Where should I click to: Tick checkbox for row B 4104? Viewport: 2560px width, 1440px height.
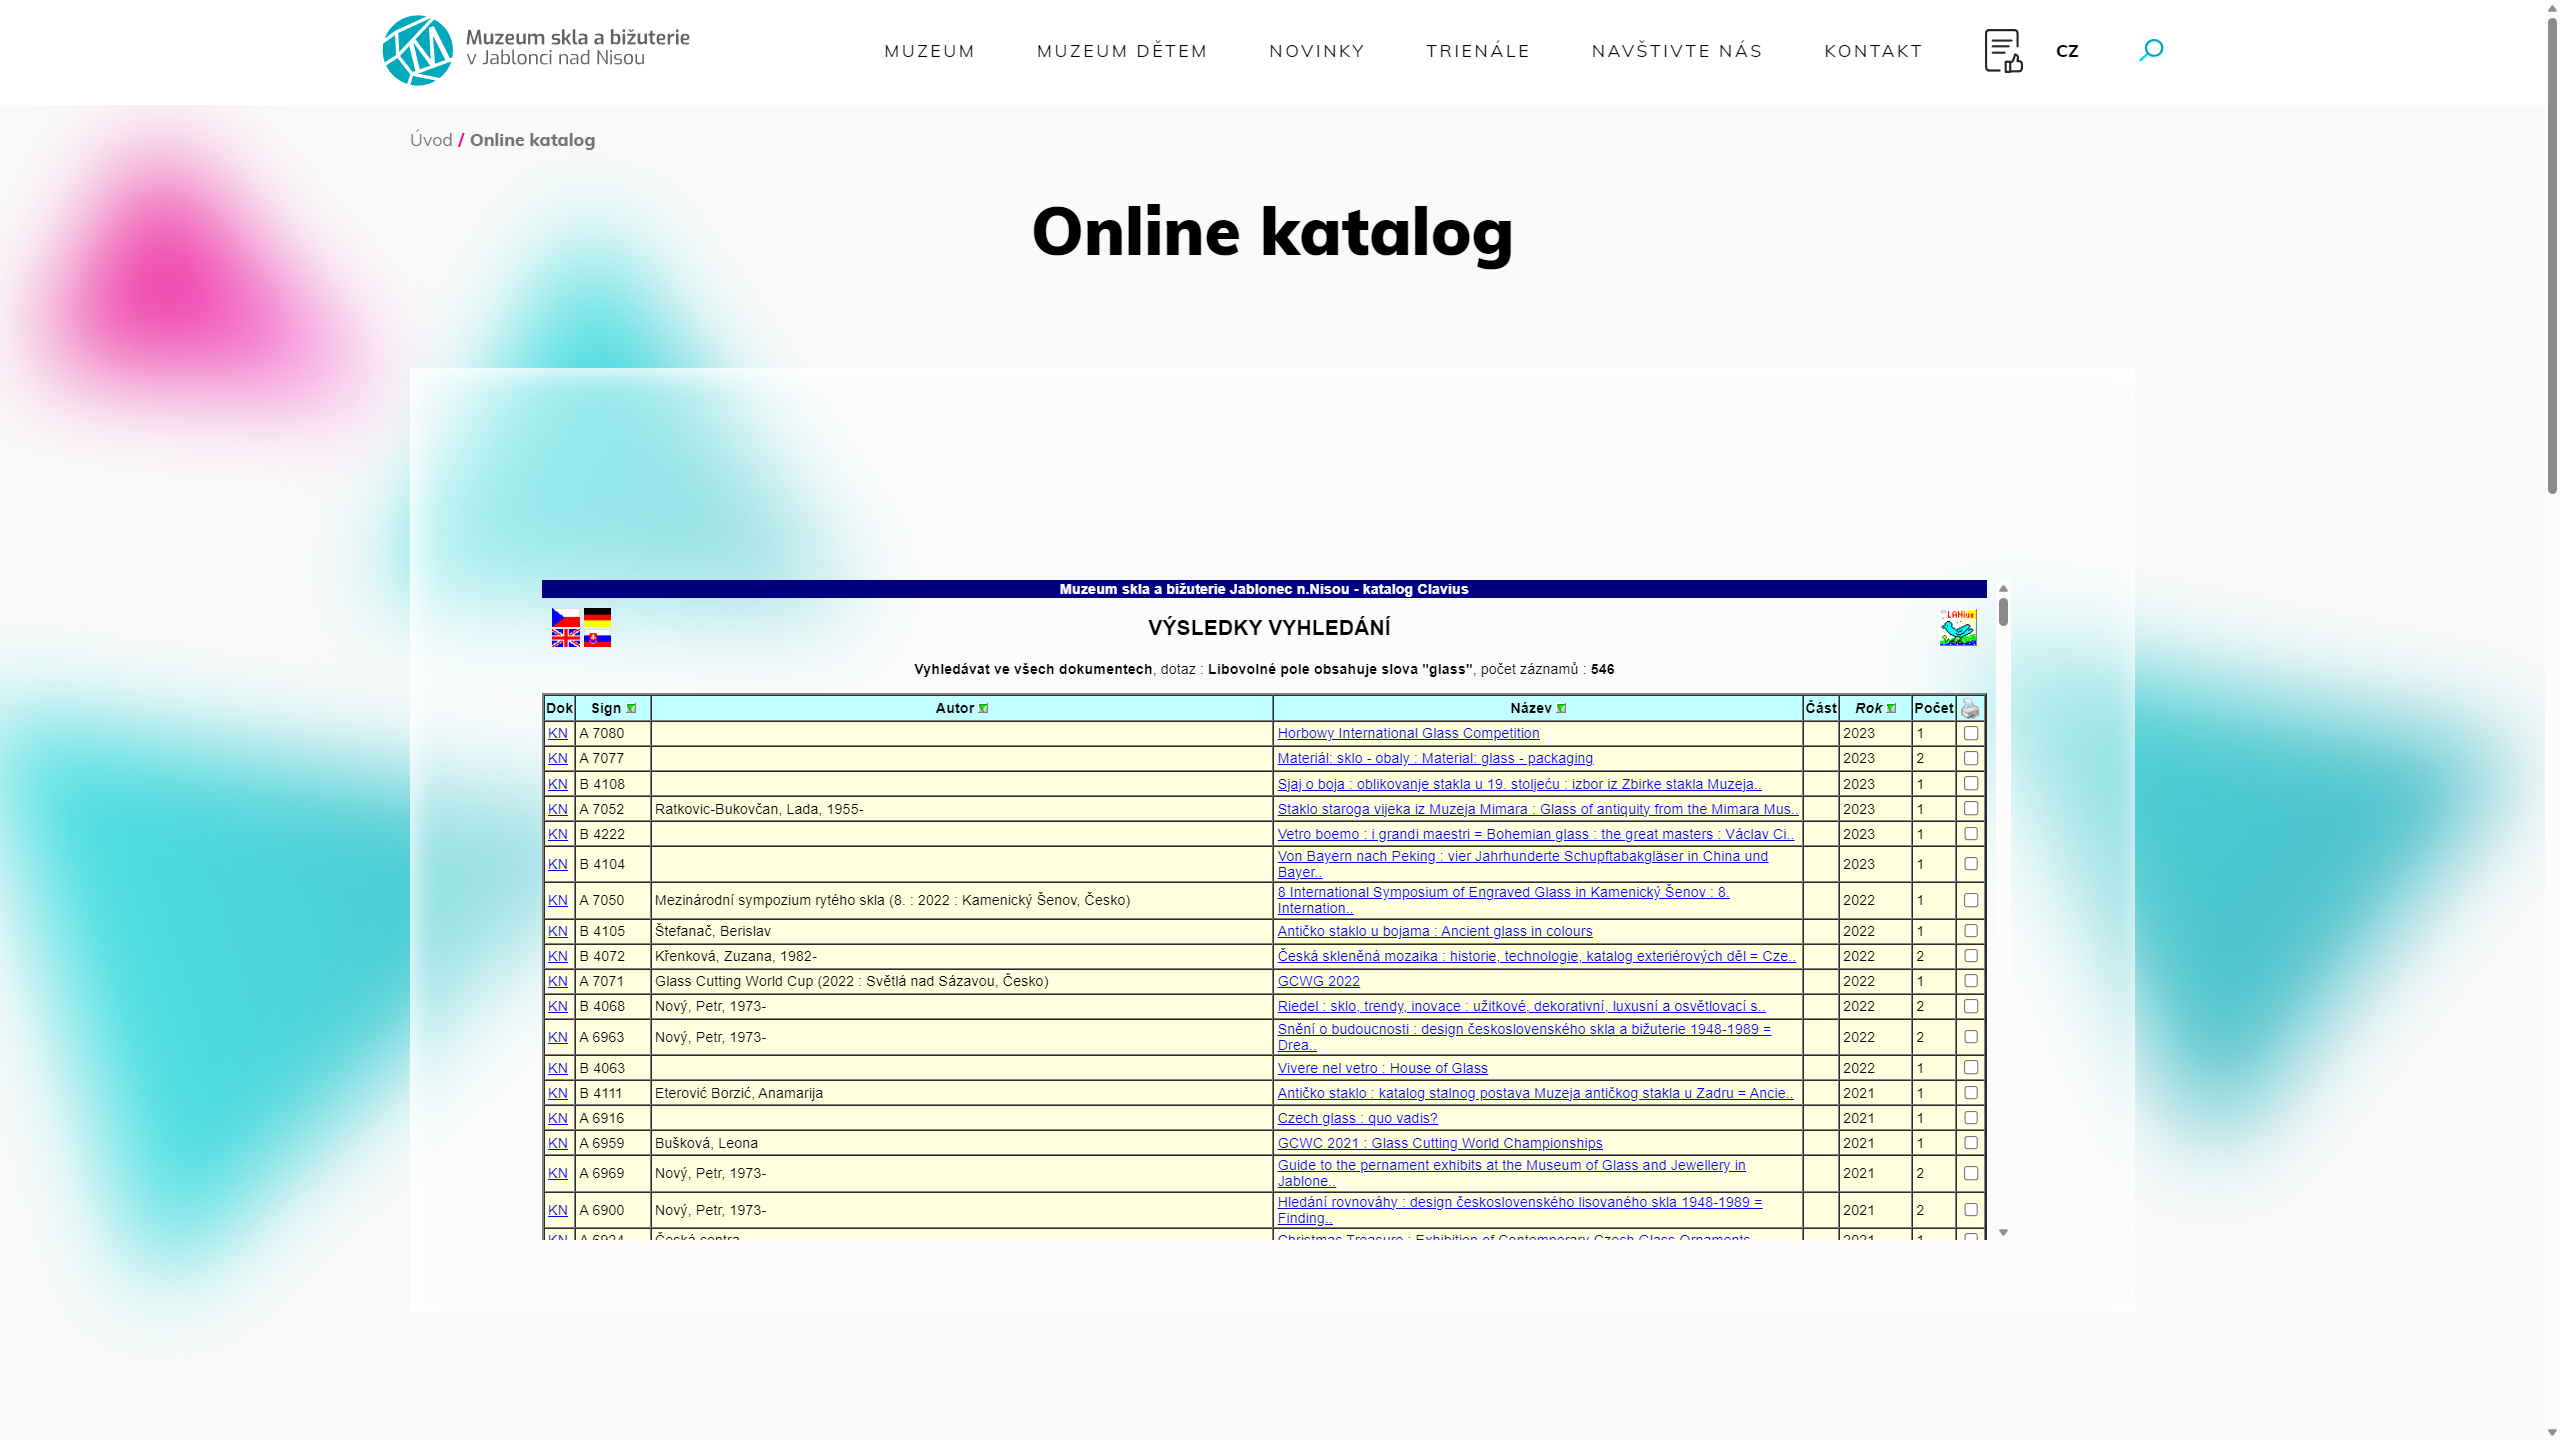[x=1971, y=863]
